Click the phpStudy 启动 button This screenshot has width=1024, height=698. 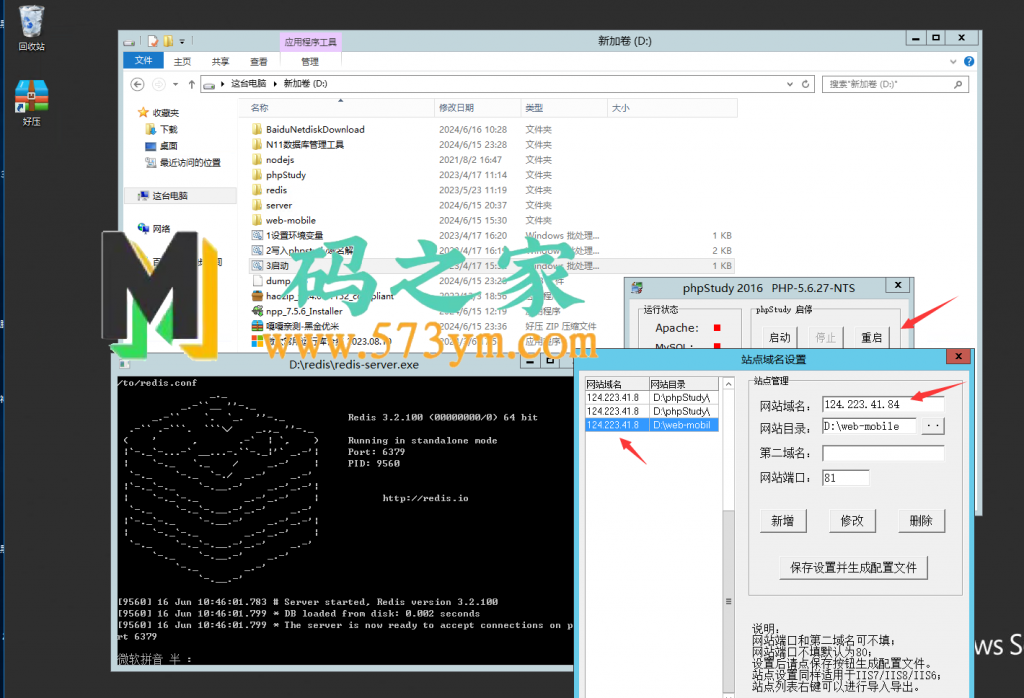point(779,337)
